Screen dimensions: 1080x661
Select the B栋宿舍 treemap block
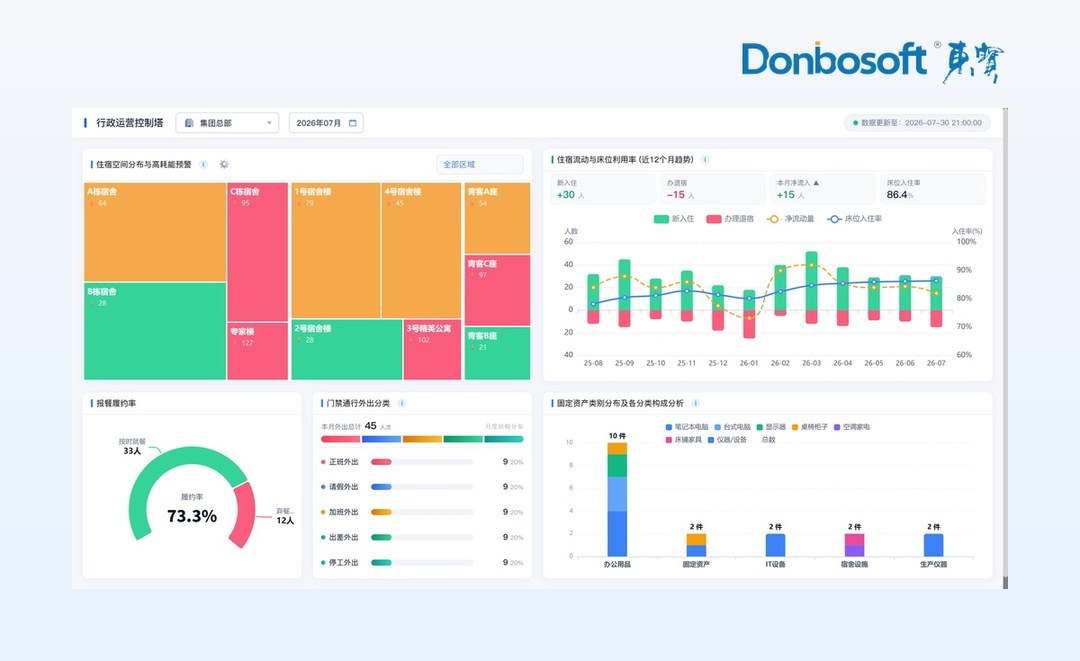(x=155, y=330)
